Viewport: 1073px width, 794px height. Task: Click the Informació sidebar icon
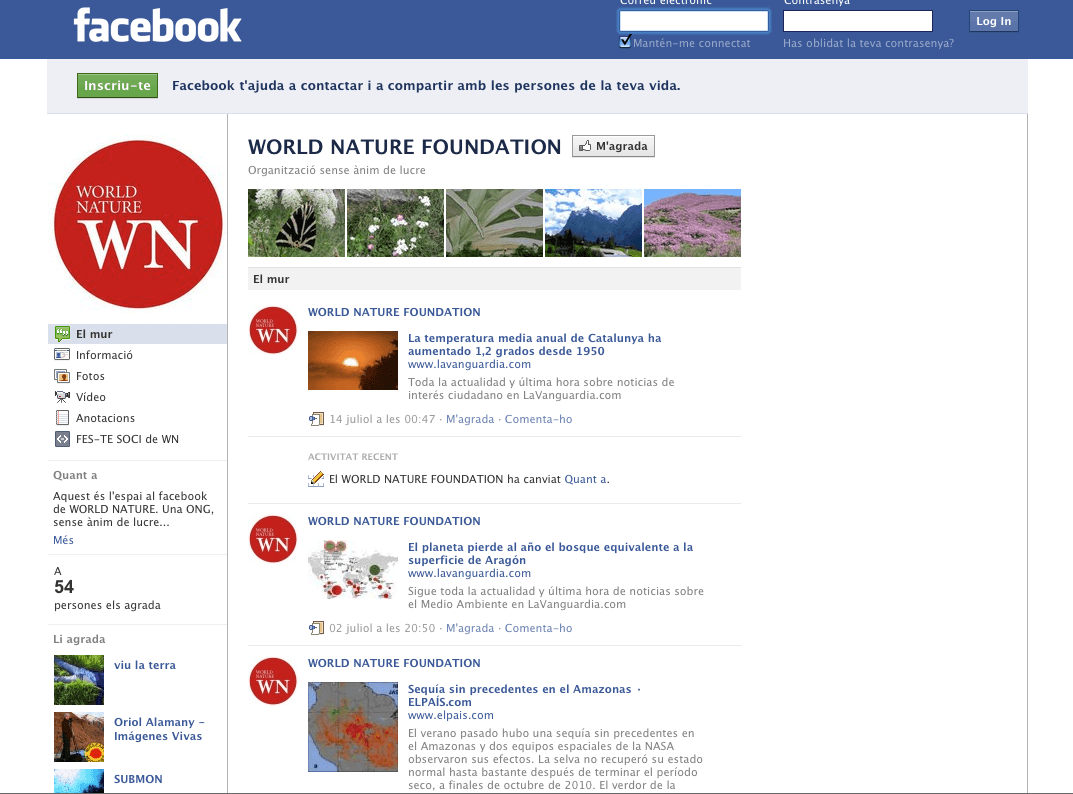pos(62,355)
